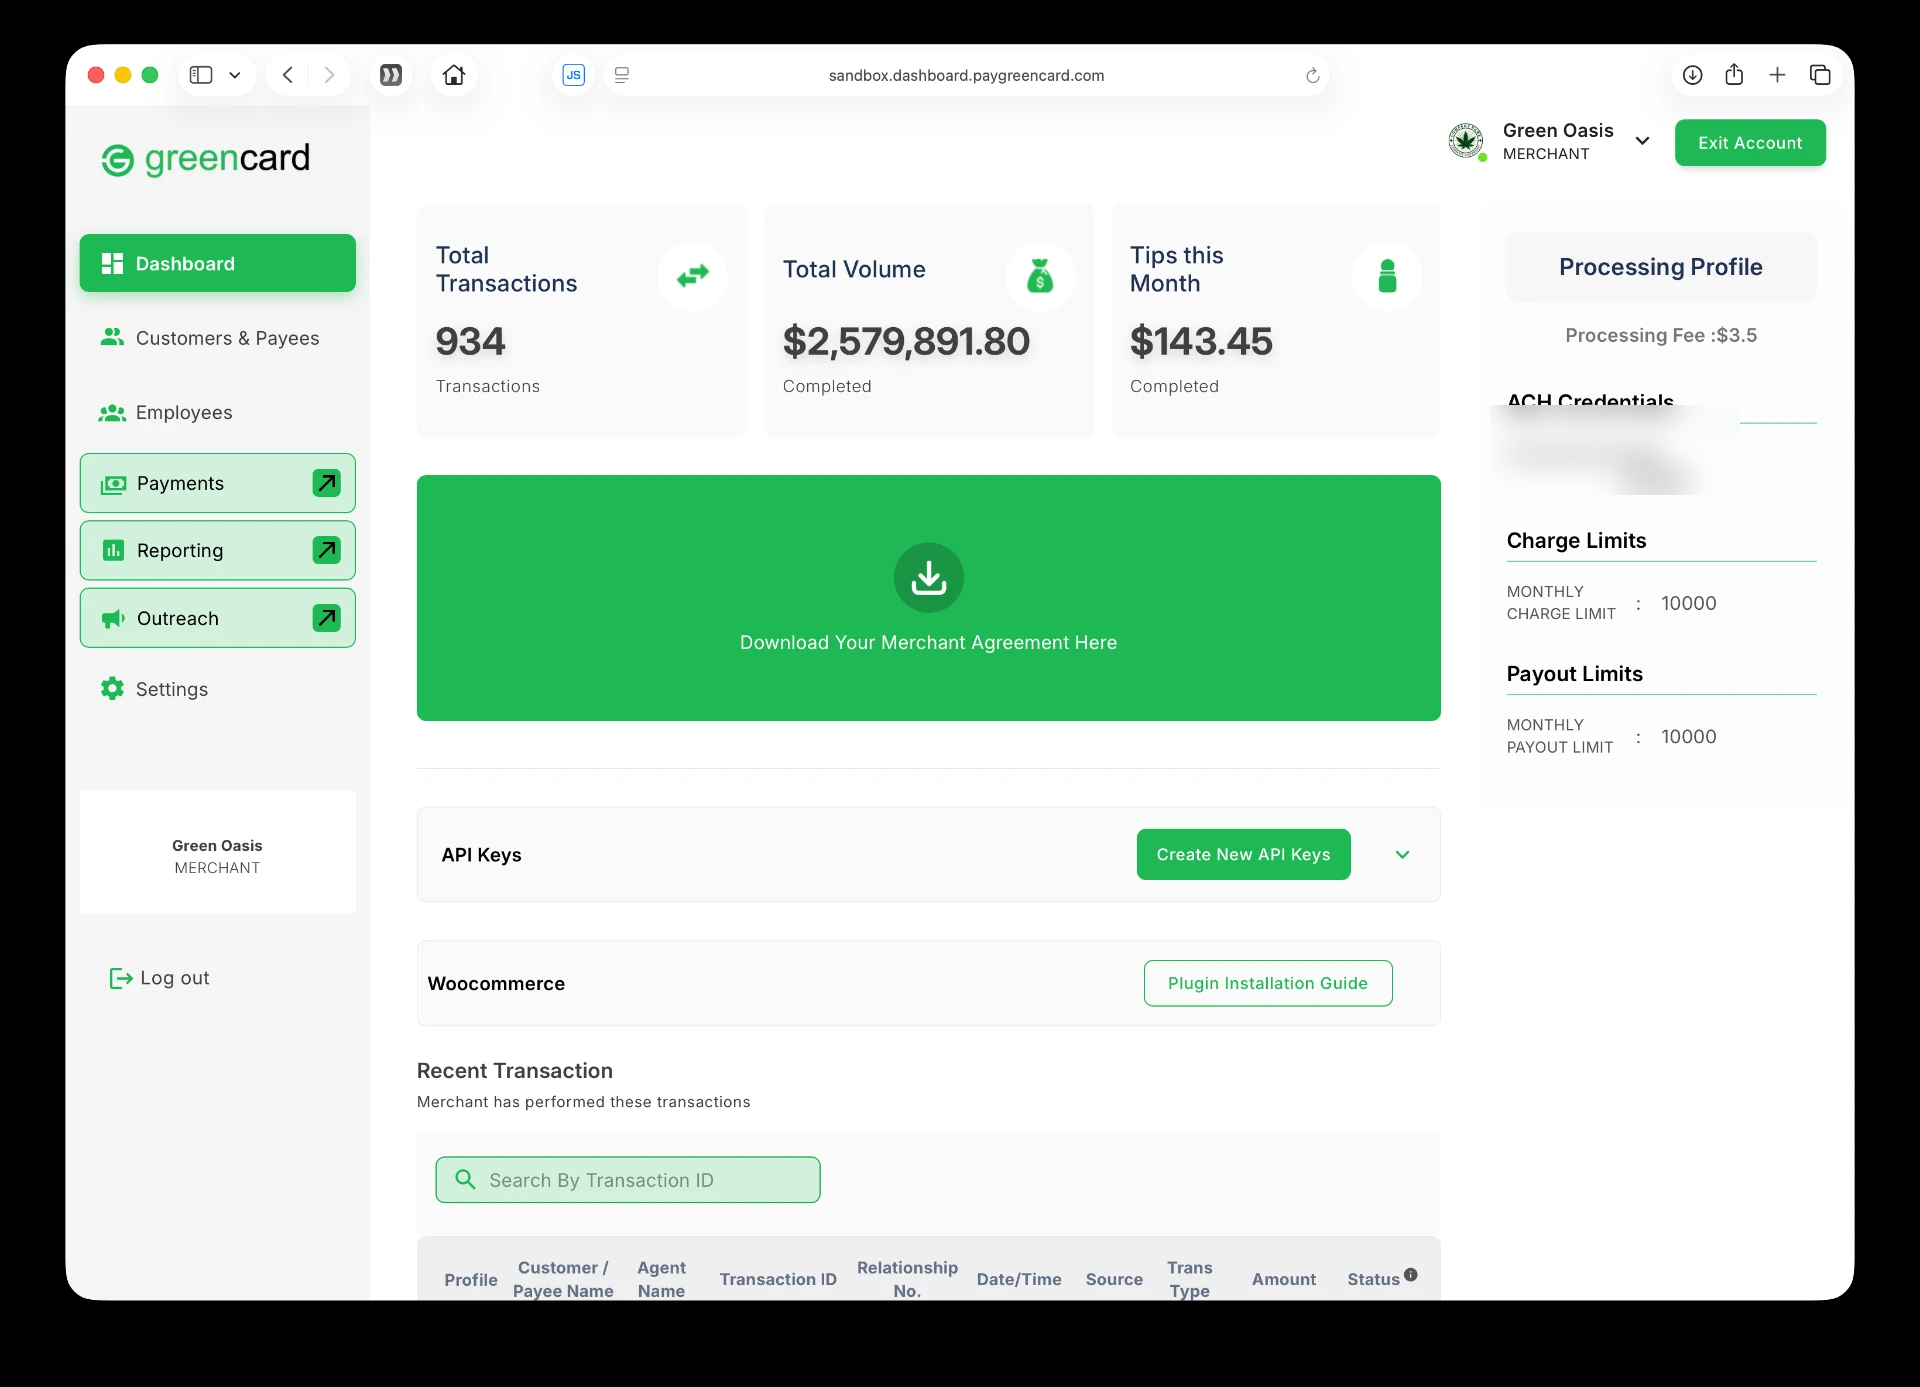Expand the API Keys section chevron
The image size is (1920, 1387).
click(x=1402, y=855)
